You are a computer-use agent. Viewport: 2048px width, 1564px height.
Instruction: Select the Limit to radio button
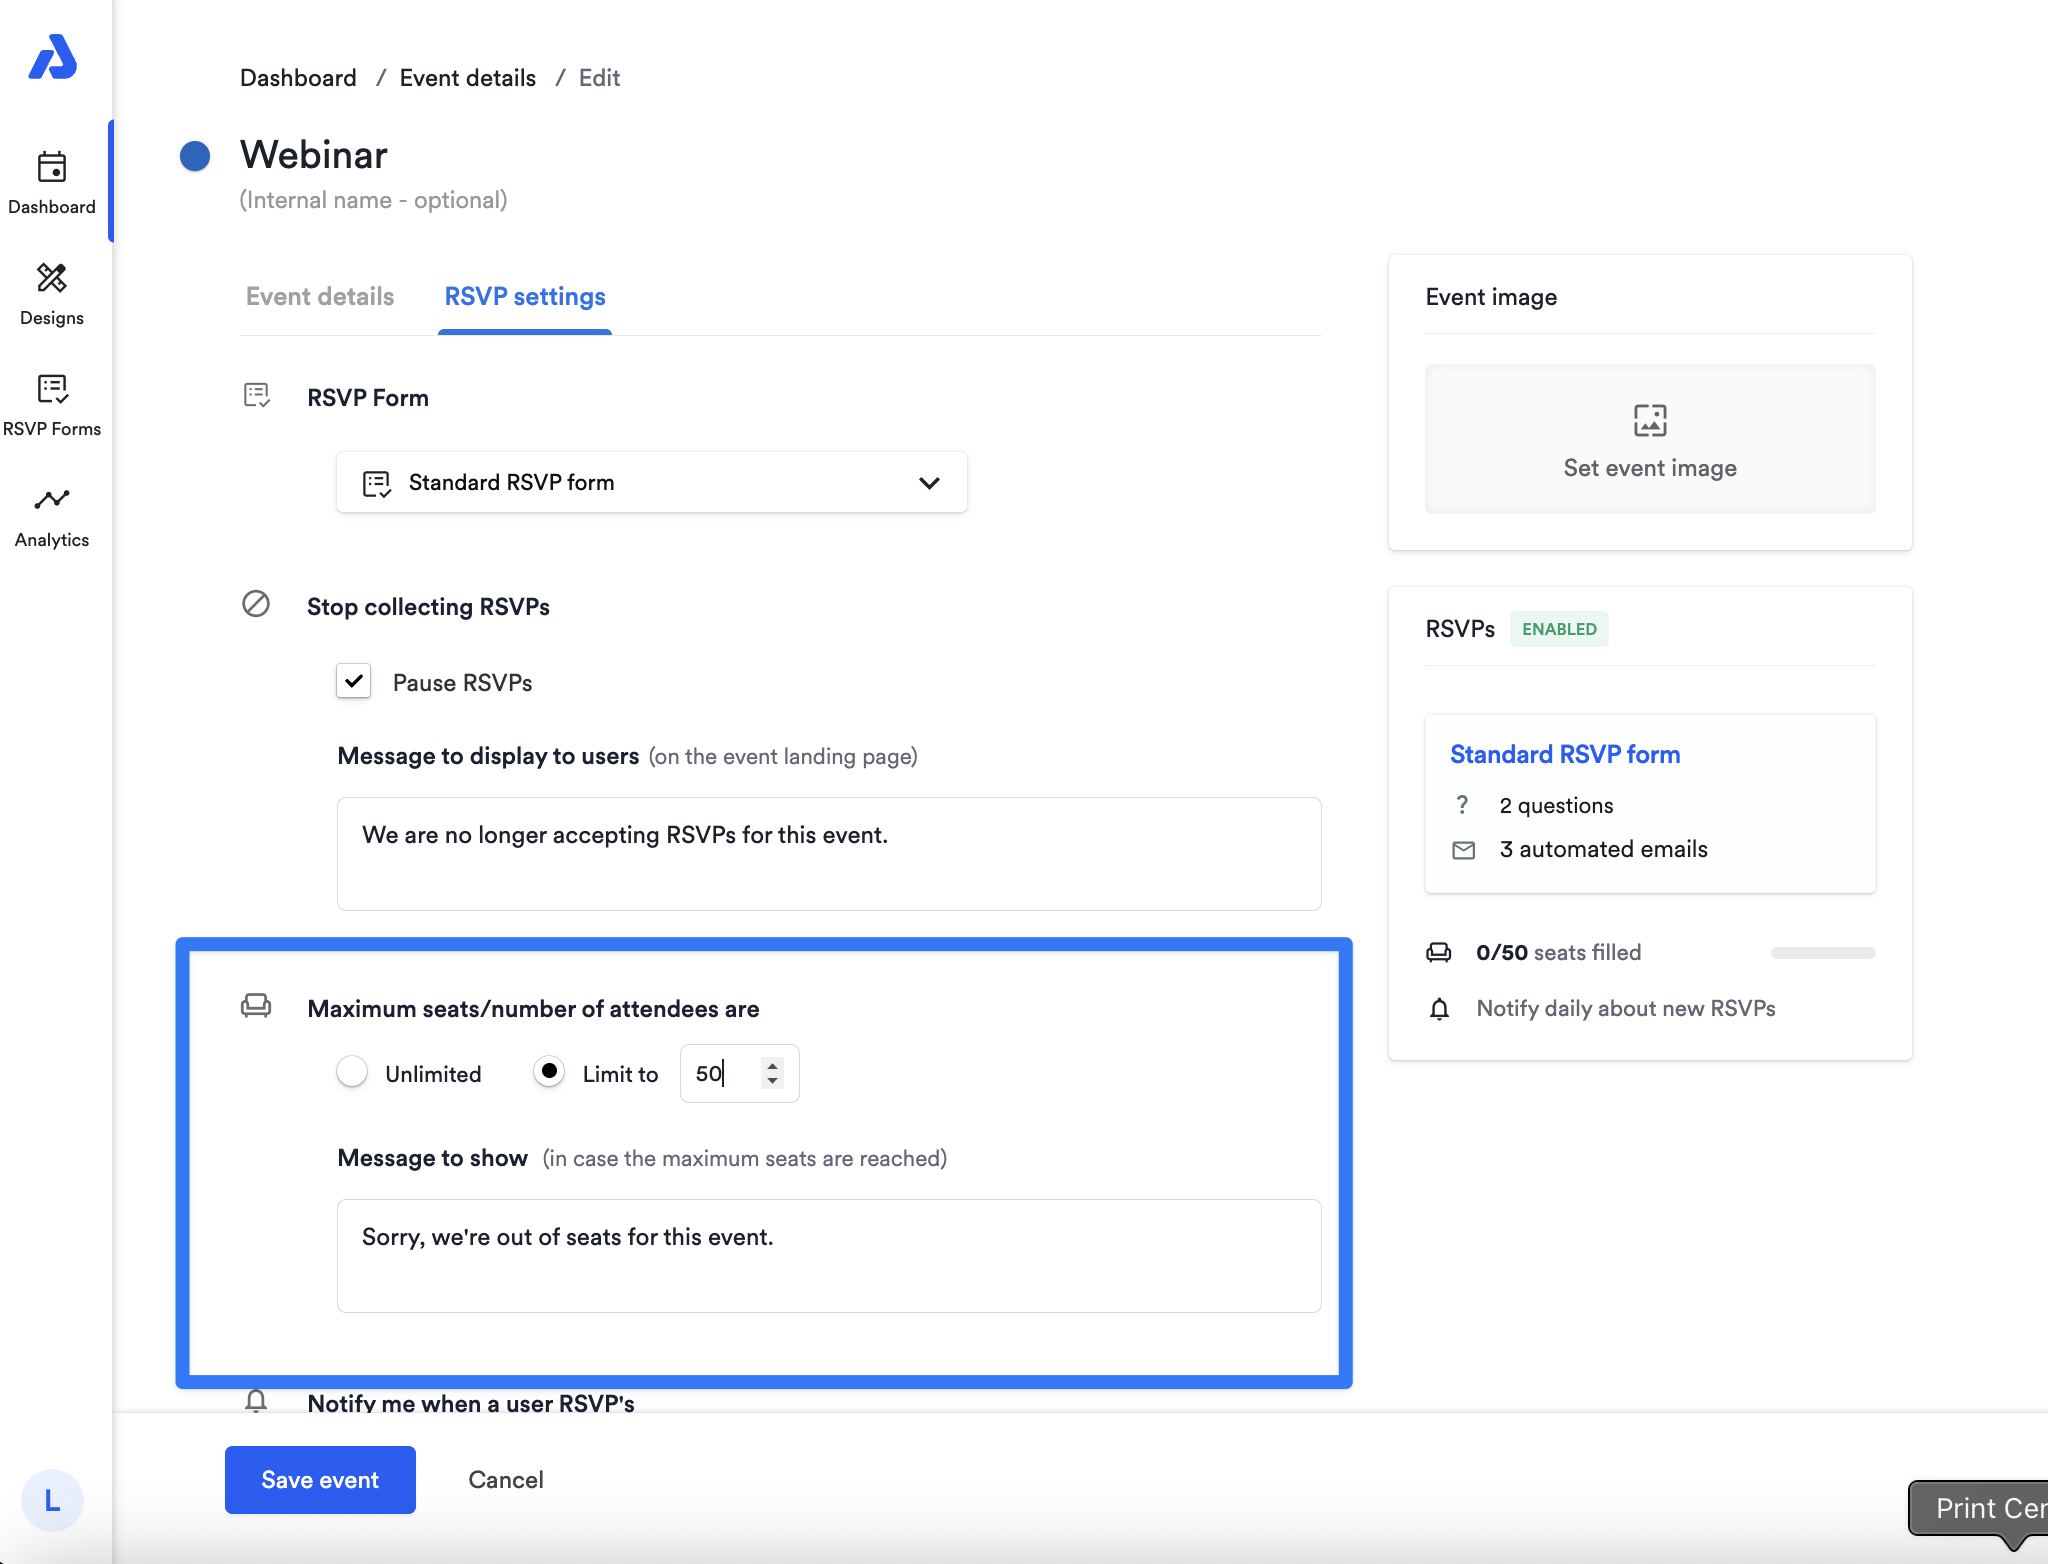pos(549,1072)
